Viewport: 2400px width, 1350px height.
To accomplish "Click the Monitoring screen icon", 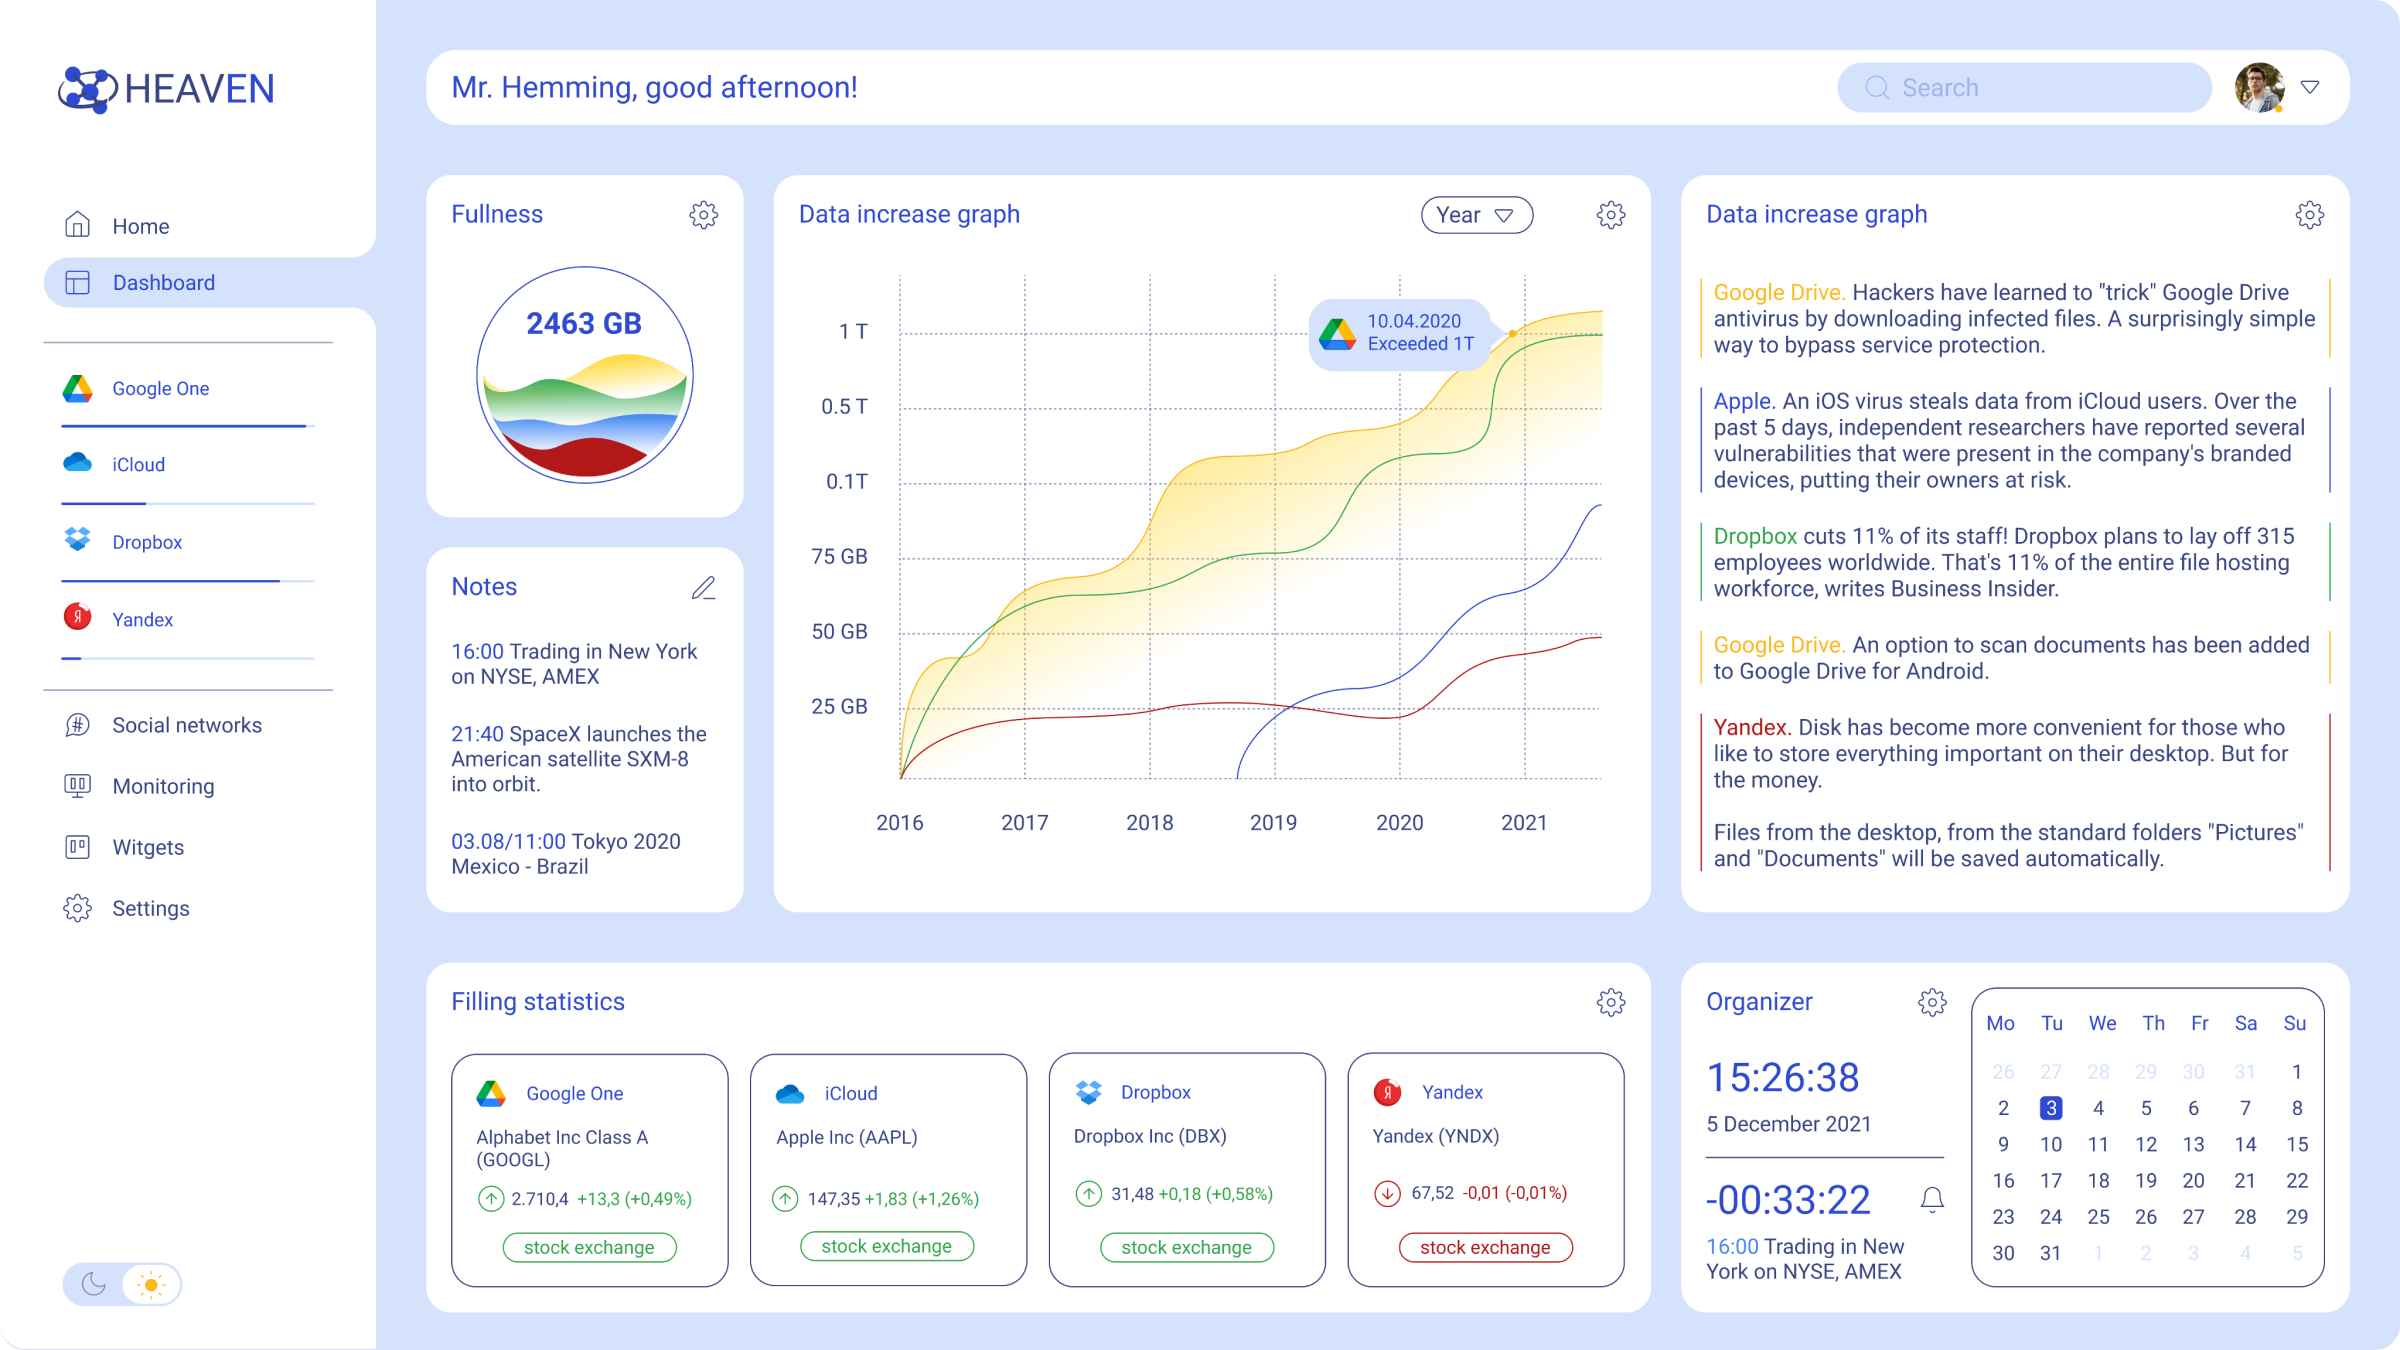I will (x=77, y=786).
